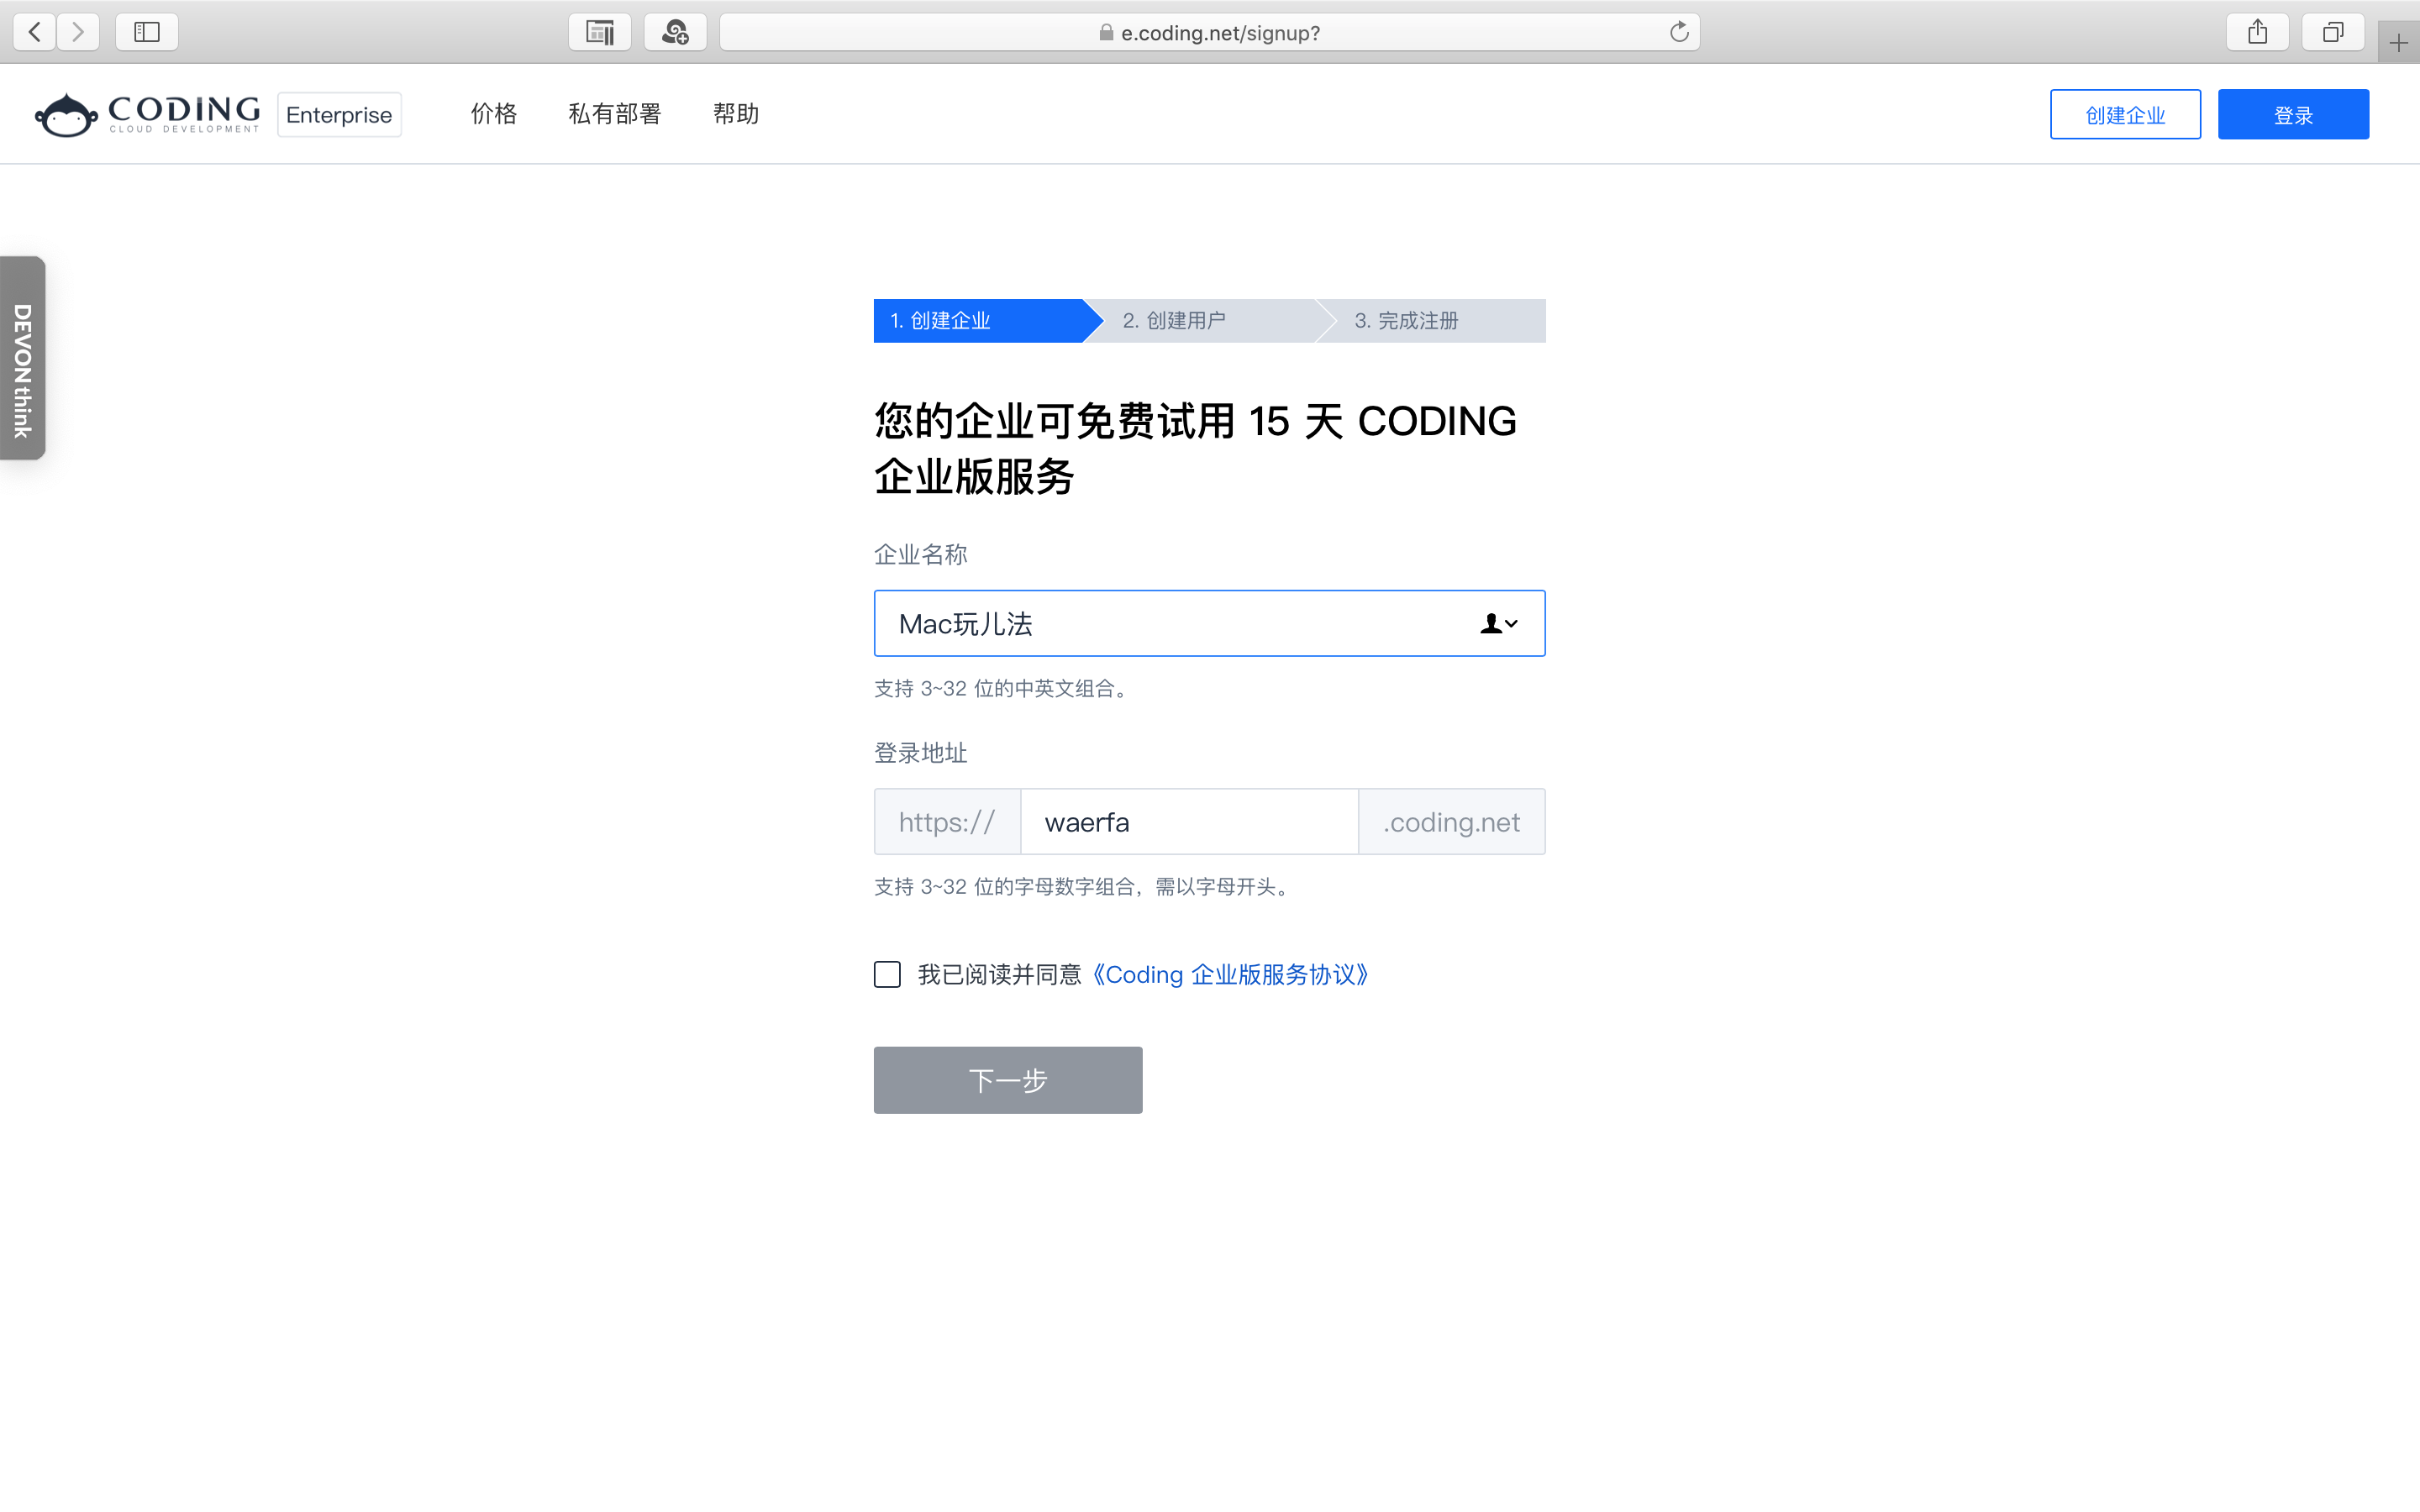Reload the page with the refresh icon

click(x=1679, y=32)
